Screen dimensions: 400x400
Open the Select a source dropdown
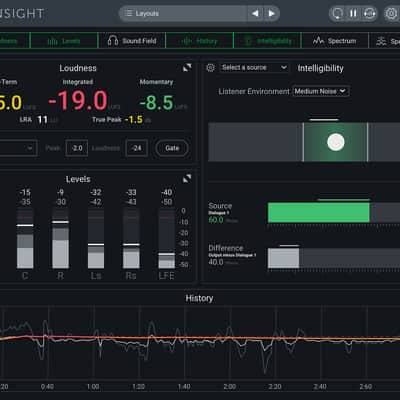(254, 68)
